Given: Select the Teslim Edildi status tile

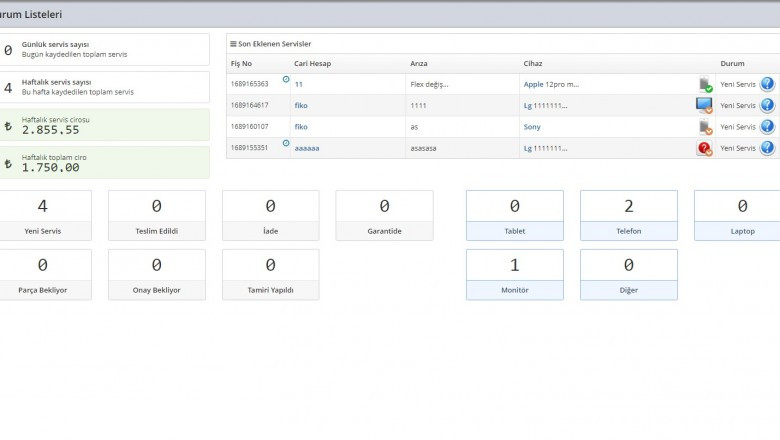Looking at the screenshot, I should (x=156, y=215).
